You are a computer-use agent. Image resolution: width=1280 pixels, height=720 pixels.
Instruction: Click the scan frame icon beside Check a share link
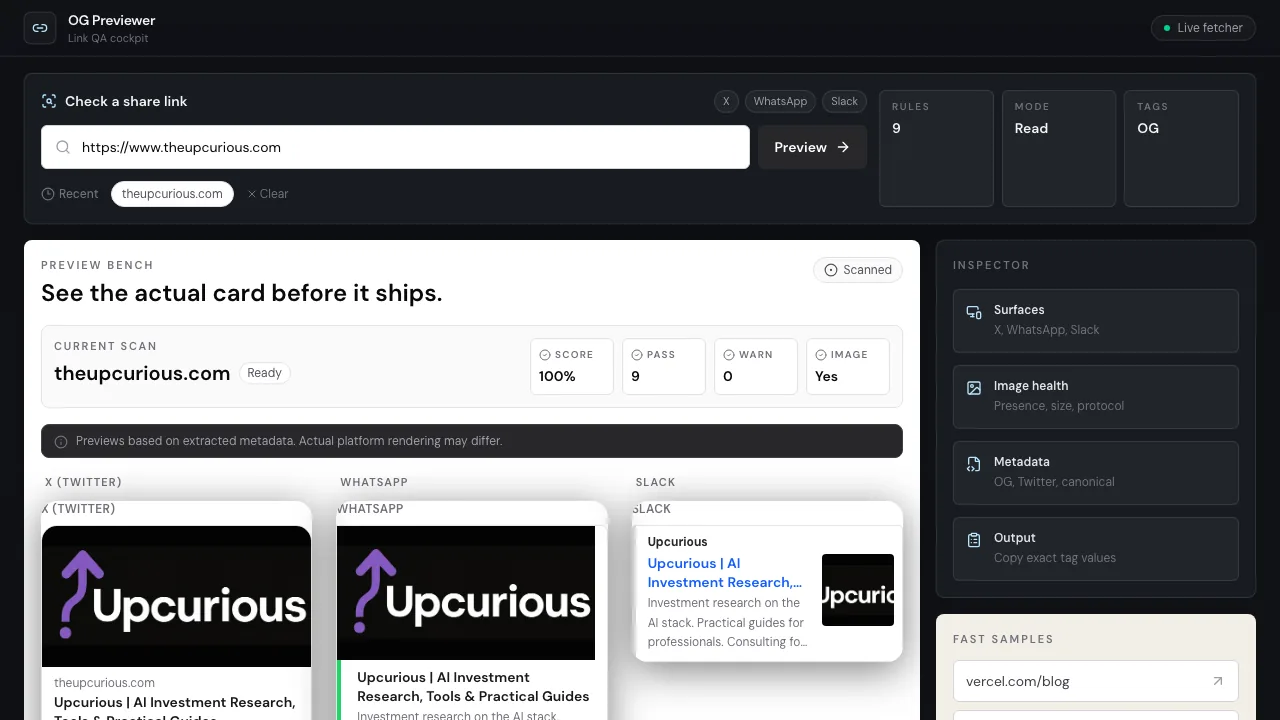pos(49,101)
